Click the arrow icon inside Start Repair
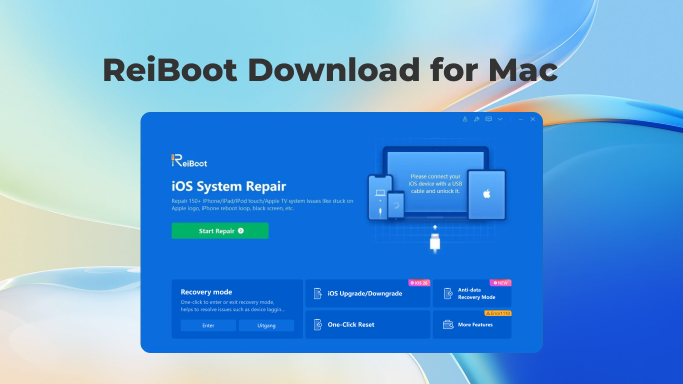 pos(241,231)
